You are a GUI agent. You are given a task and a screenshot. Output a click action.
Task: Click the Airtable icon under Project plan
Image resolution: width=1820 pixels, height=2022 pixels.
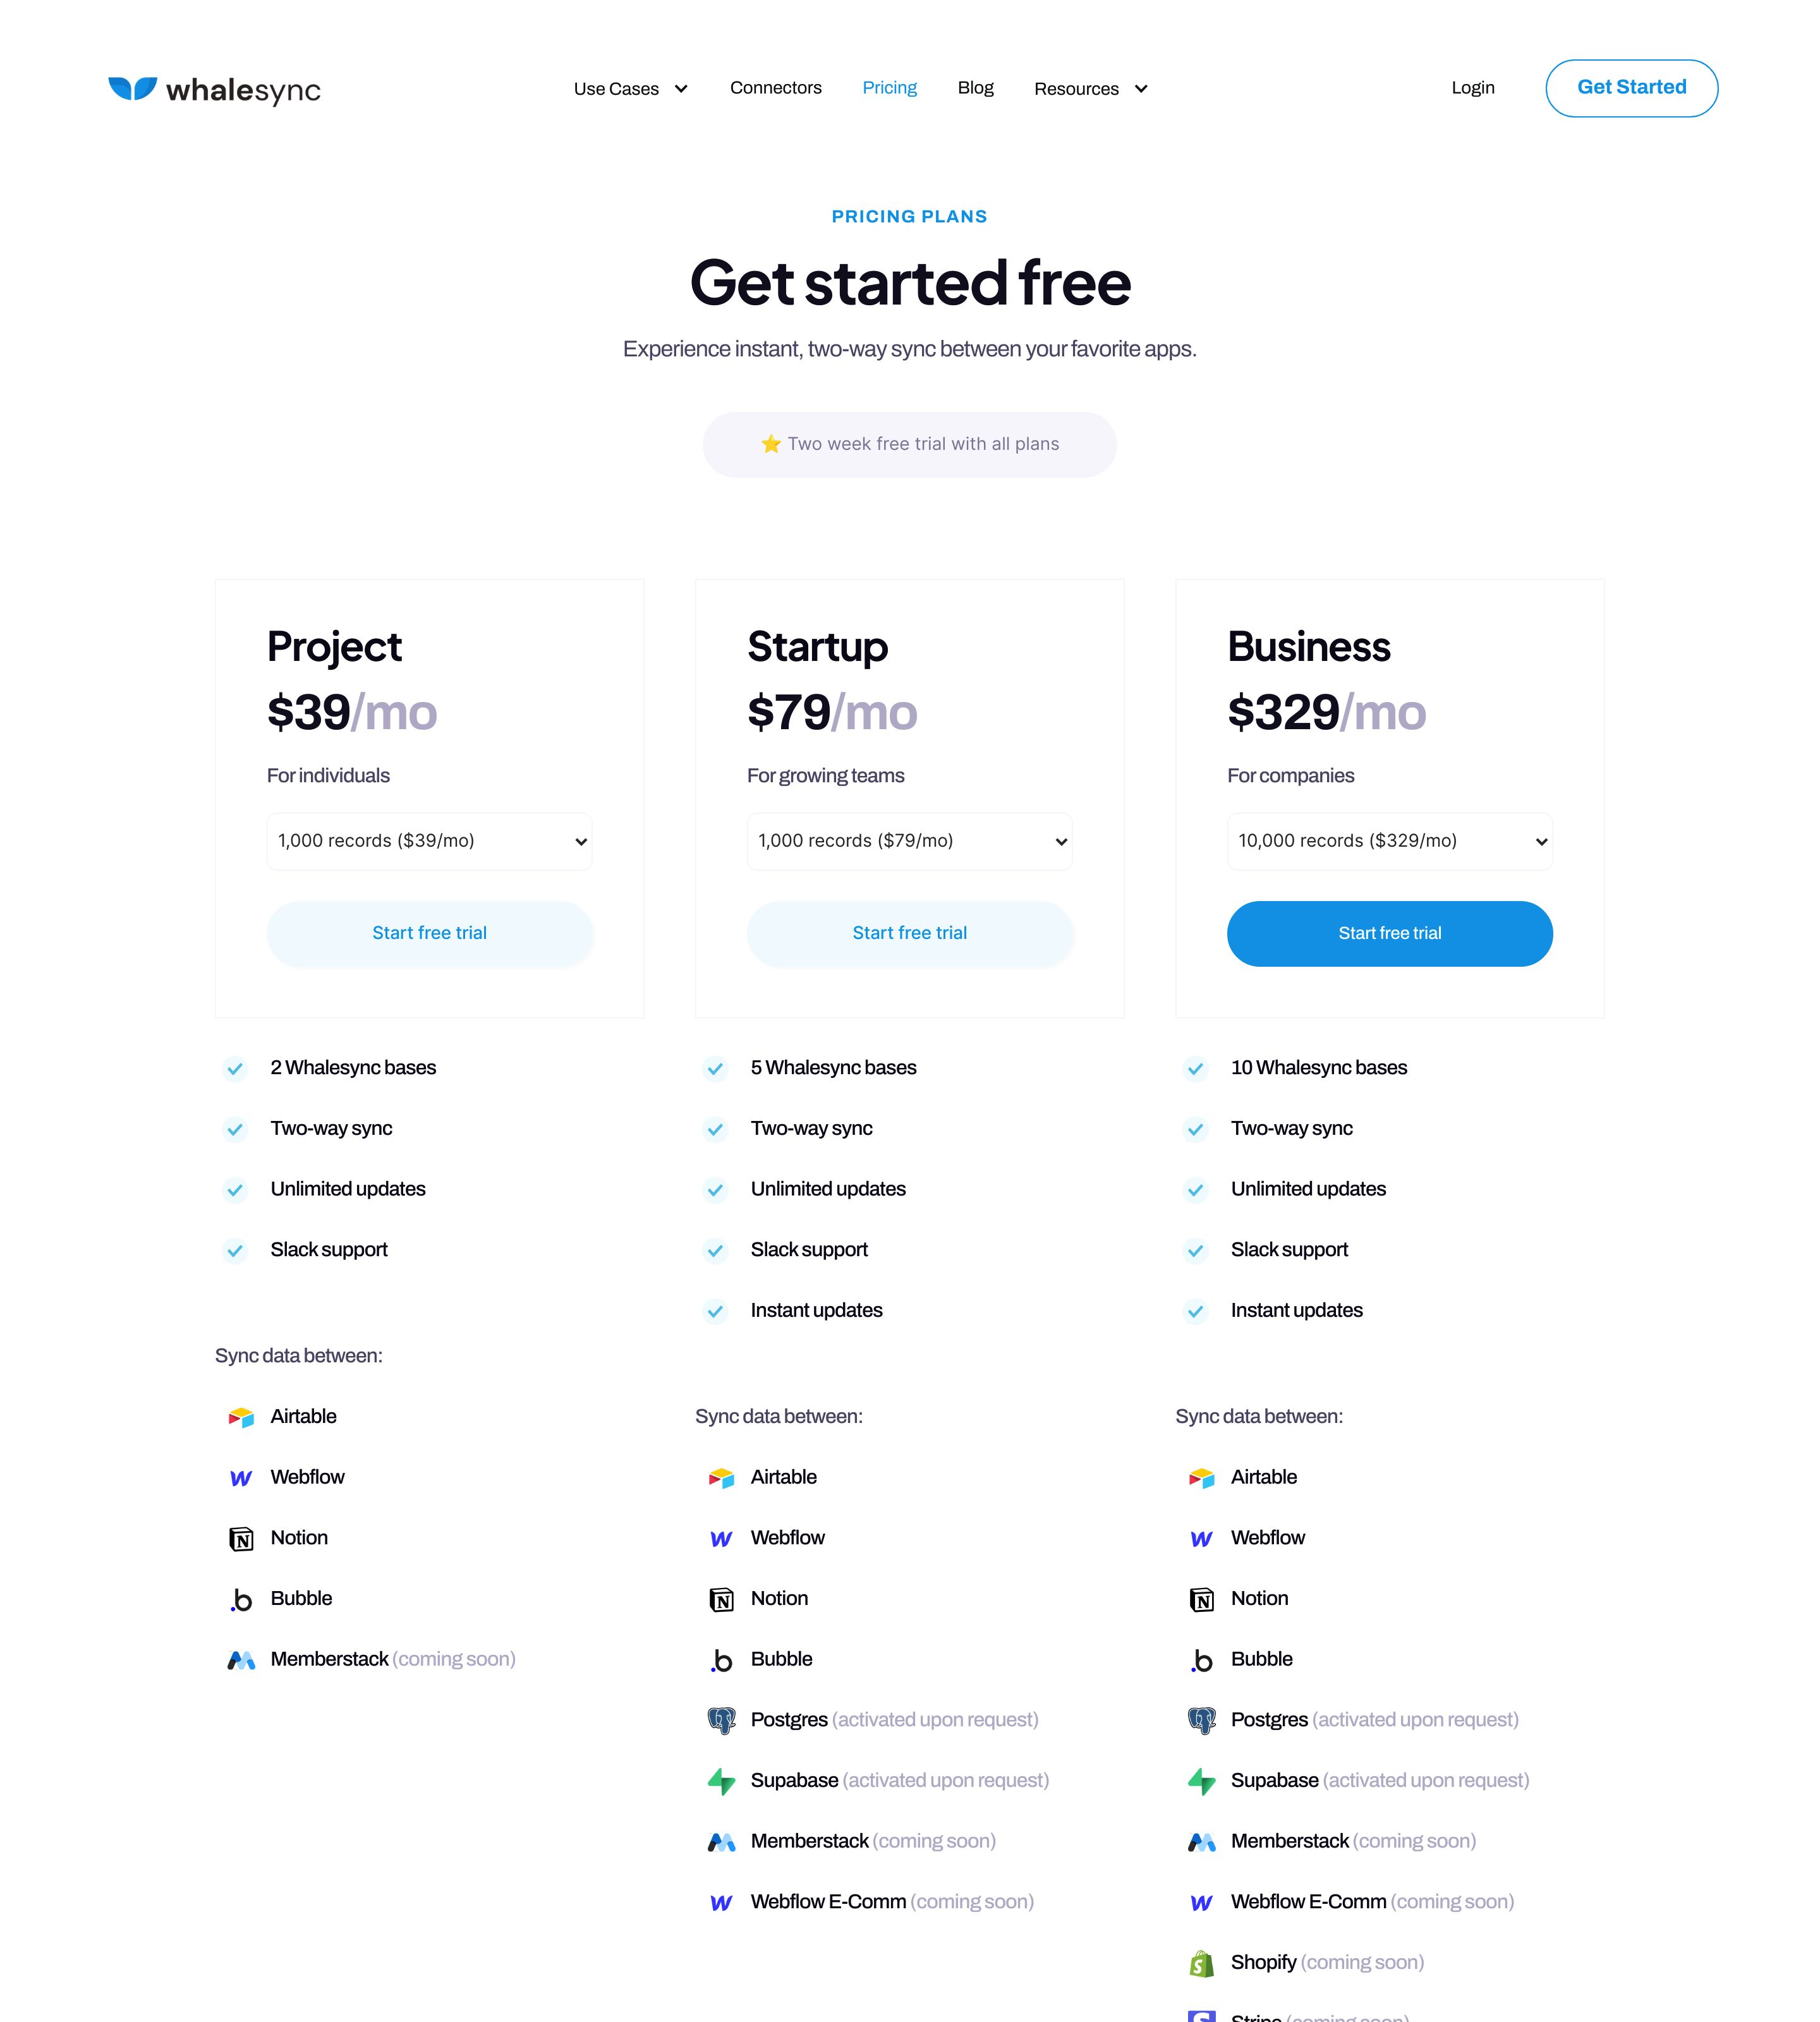(241, 1417)
